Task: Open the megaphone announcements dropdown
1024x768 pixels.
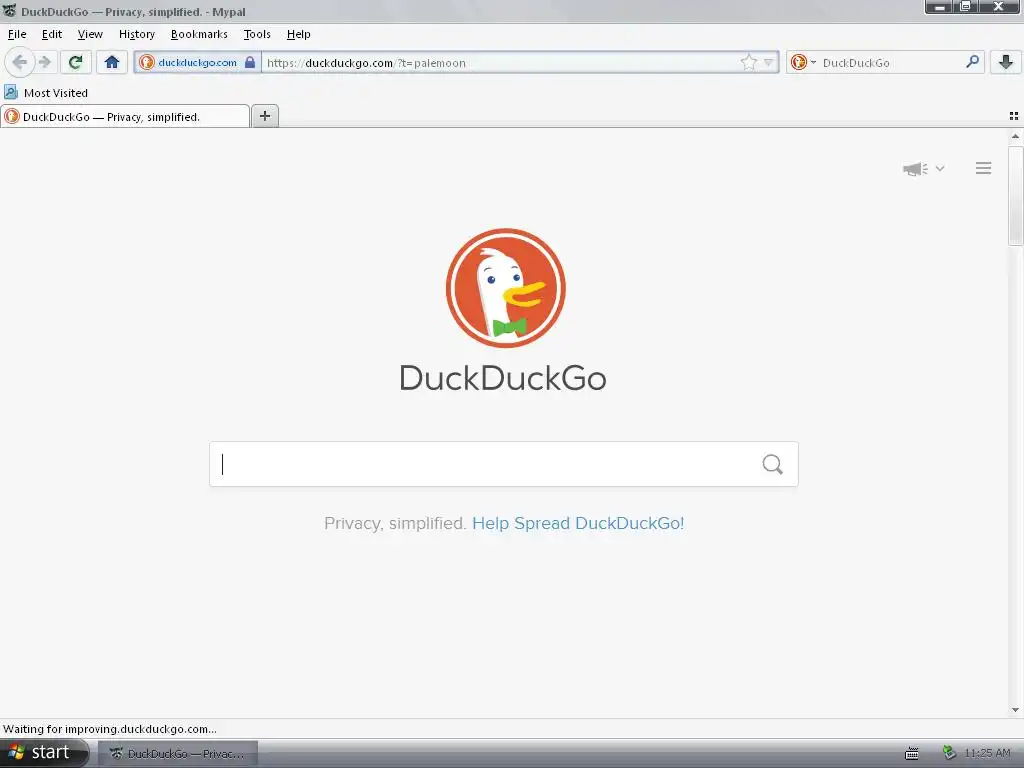Action: [923, 168]
